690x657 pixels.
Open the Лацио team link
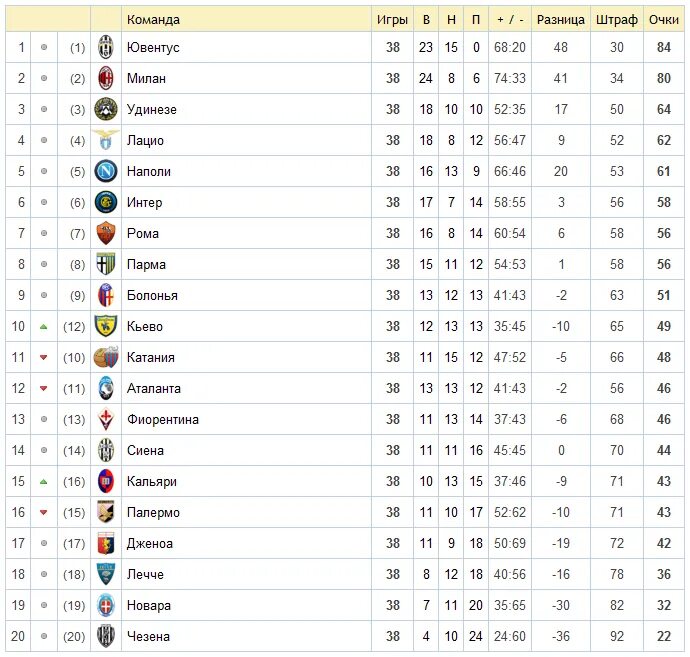point(145,140)
